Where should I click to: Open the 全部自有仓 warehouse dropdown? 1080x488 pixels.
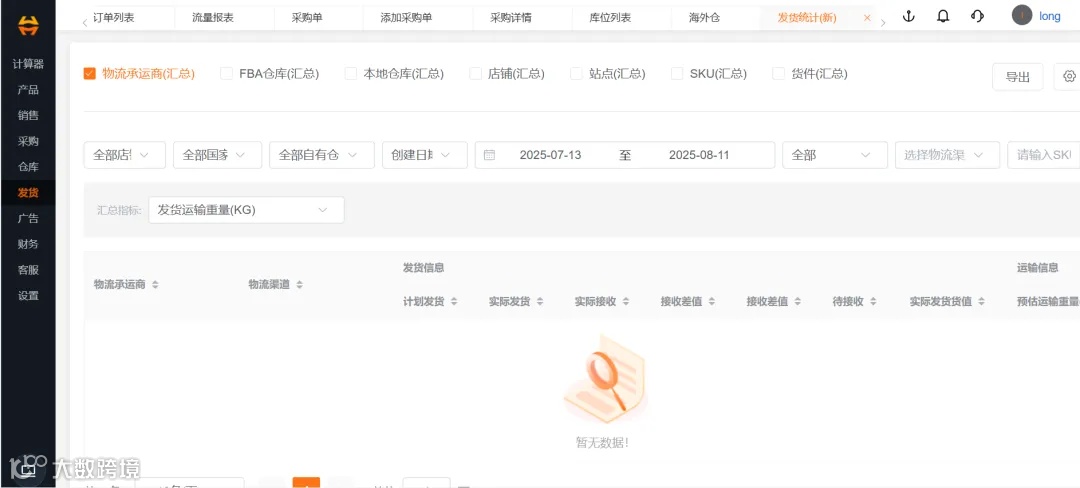[322, 155]
